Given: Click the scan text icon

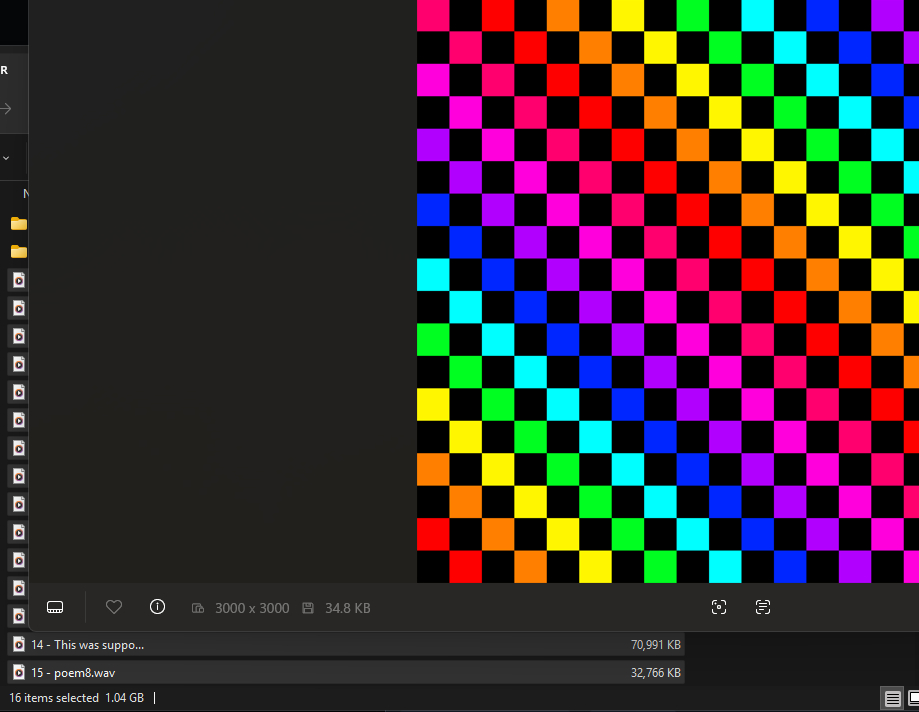Looking at the screenshot, I should [763, 607].
